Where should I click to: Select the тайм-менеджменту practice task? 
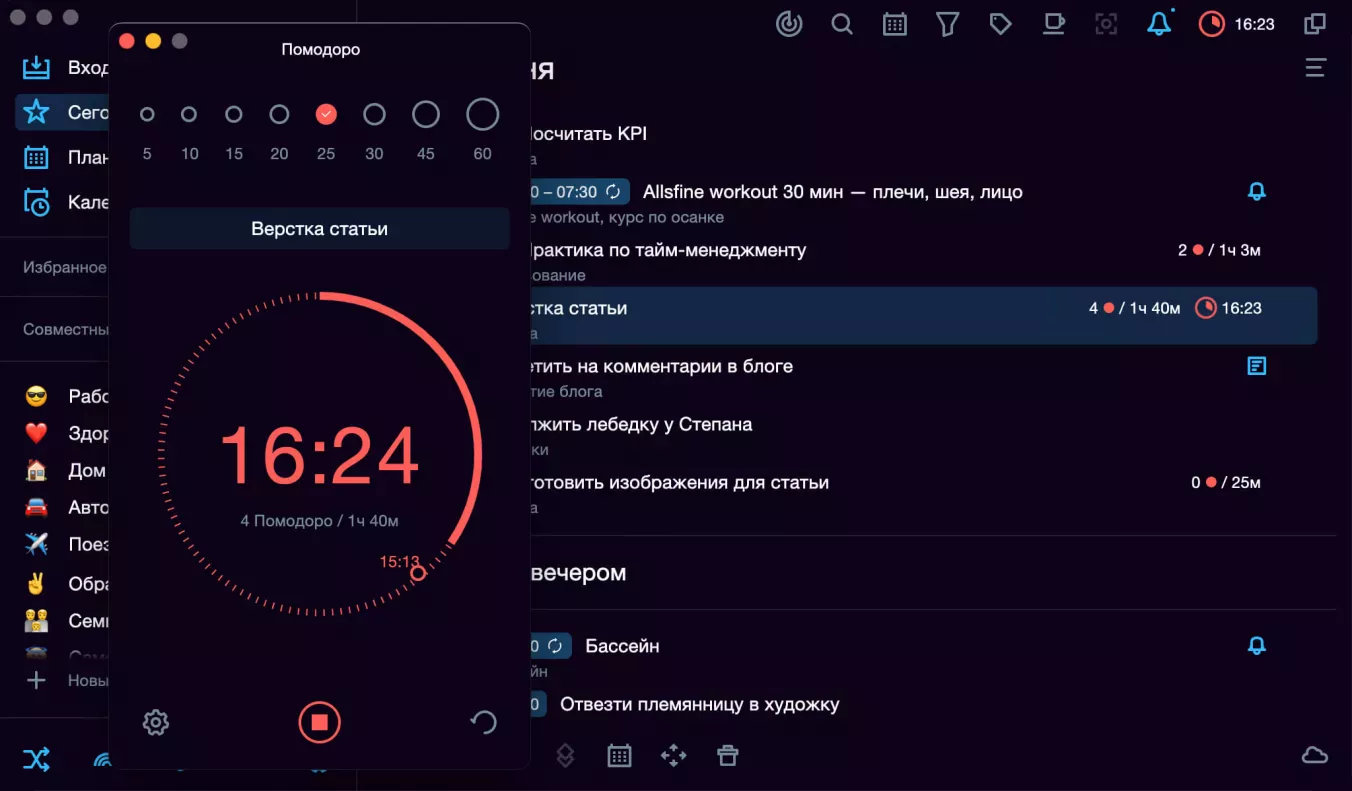click(668, 250)
